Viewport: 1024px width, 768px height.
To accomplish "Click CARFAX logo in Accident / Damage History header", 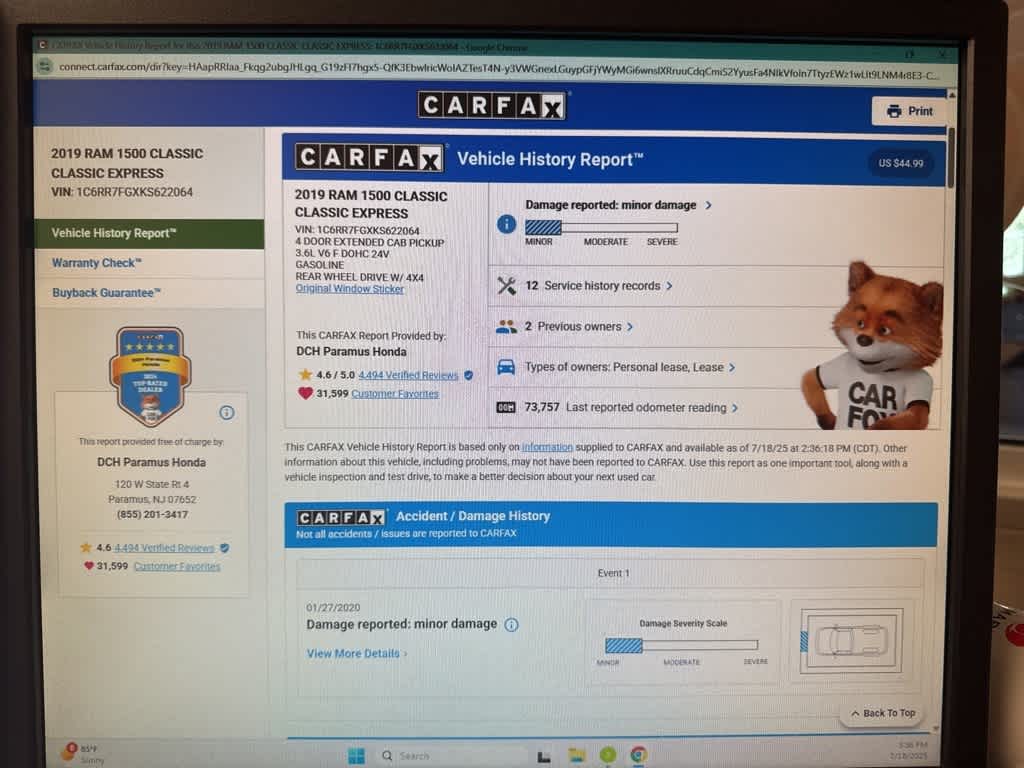I will click(341, 518).
